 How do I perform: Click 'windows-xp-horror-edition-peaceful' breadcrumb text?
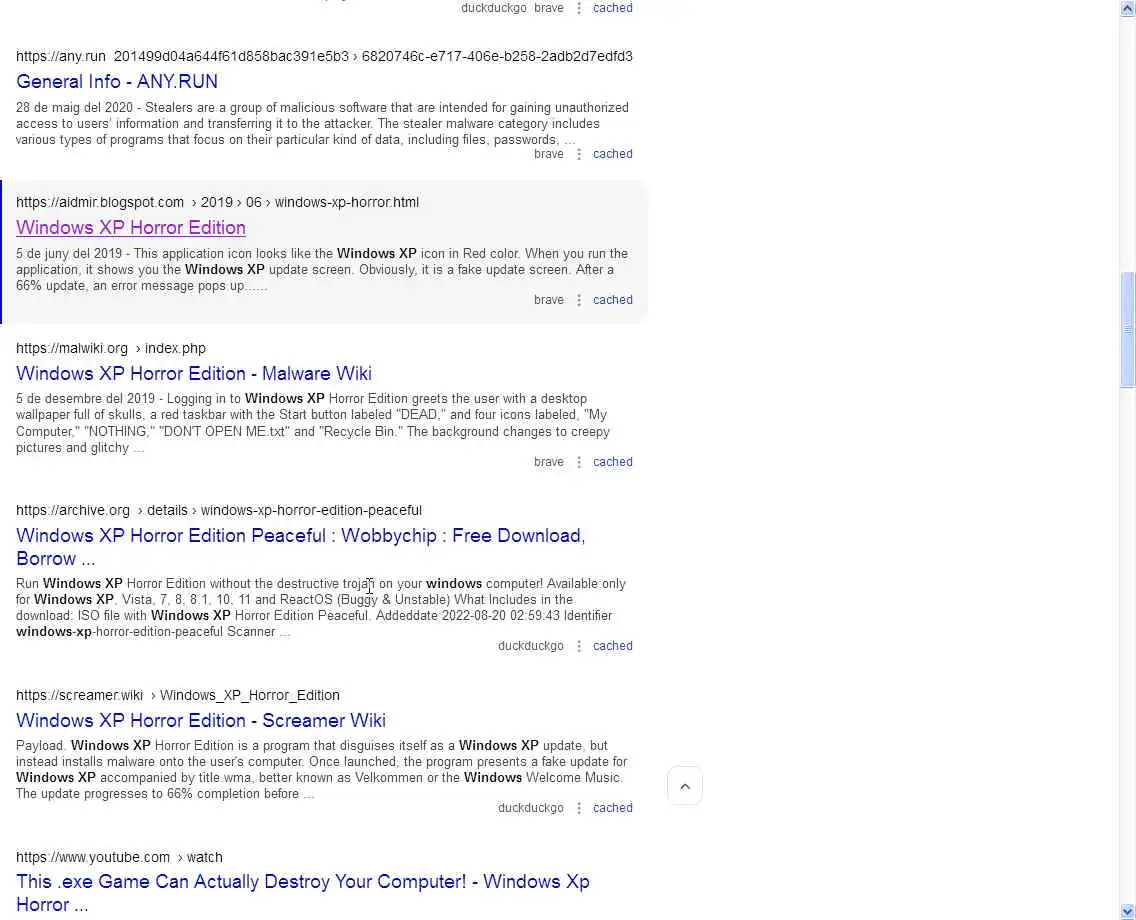point(312,510)
